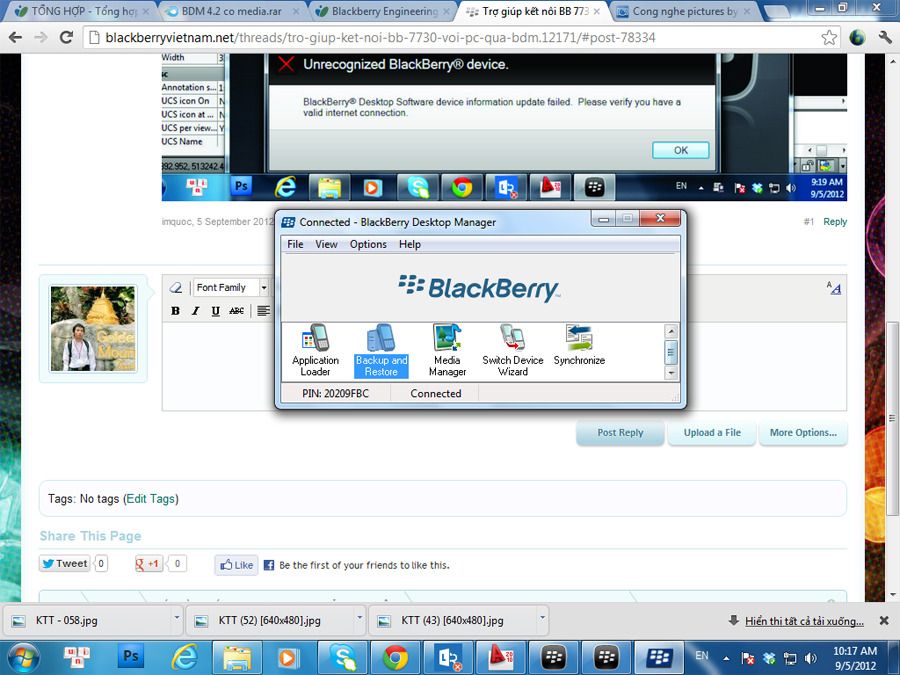Click the Post Reply button
The height and width of the screenshot is (675, 900).
[x=620, y=433]
